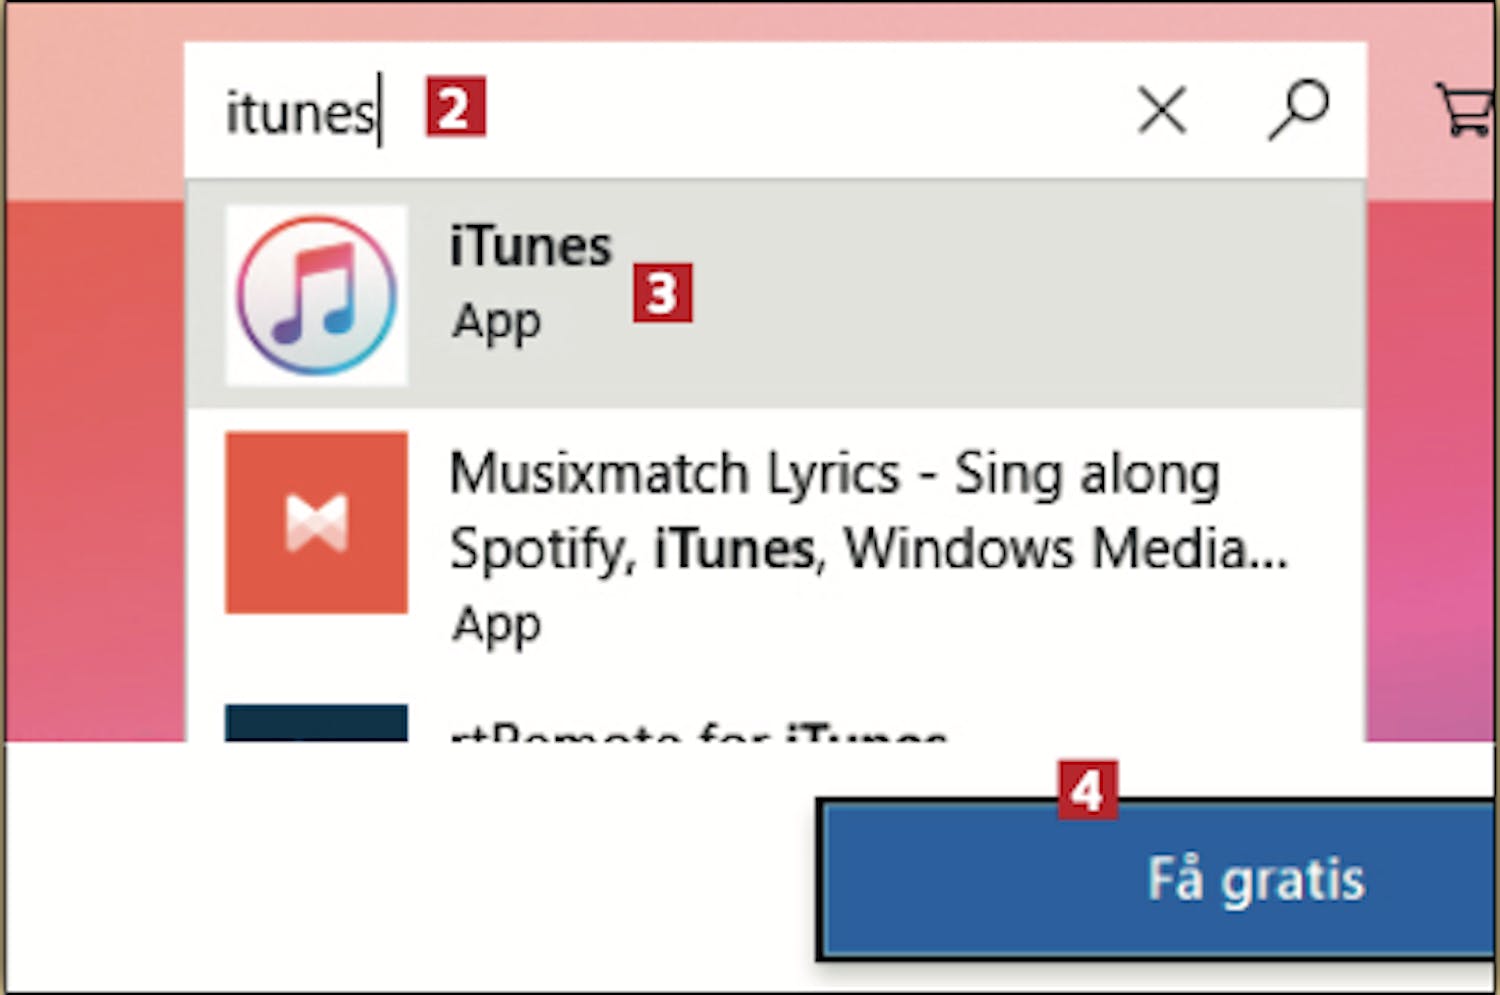The width and height of the screenshot is (1500, 995).
Task: Click the Musixmatch orange app icon
Action: tap(316, 522)
